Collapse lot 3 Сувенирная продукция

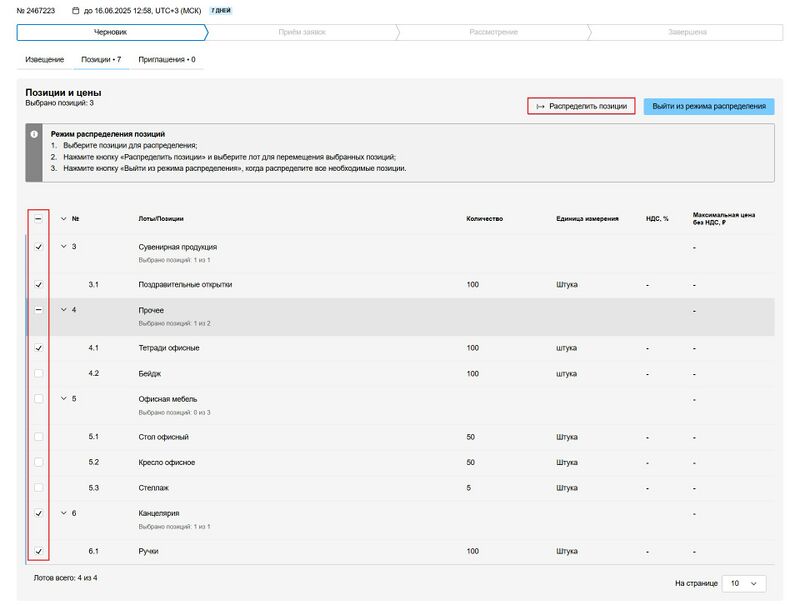[64, 247]
